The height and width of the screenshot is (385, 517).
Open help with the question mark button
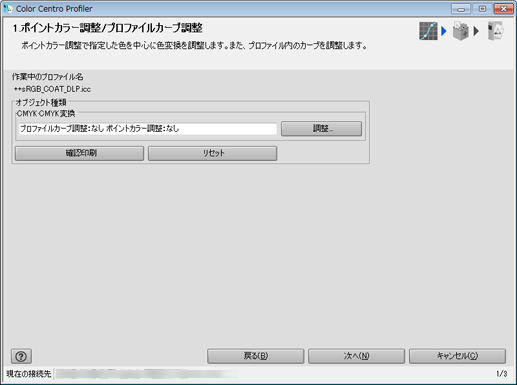click(21, 356)
